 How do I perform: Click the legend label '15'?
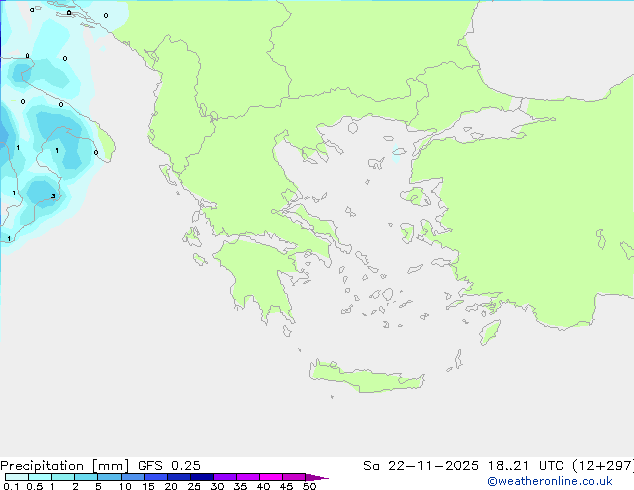coord(148,486)
